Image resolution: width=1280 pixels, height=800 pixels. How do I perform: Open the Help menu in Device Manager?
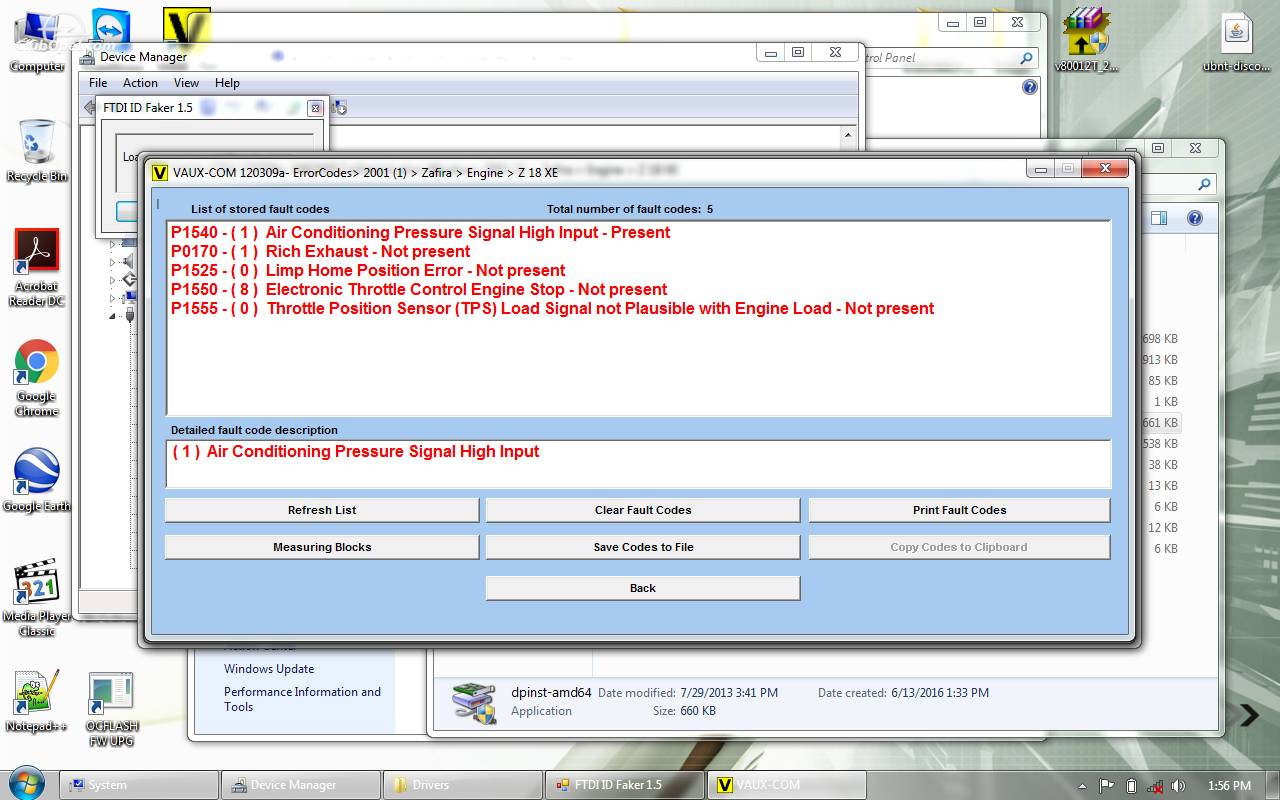(x=227, y=83)
